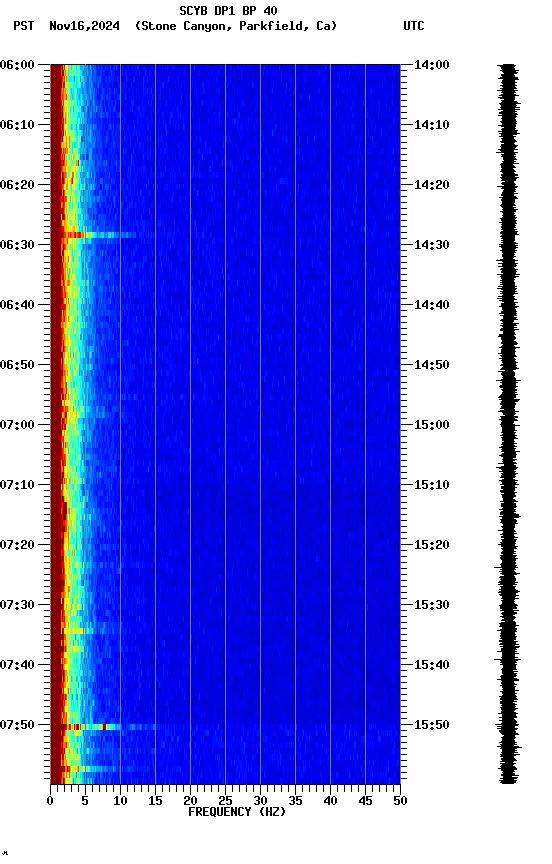
Task: Click the UTC time label '15:40'
Action: coord(432,665)
